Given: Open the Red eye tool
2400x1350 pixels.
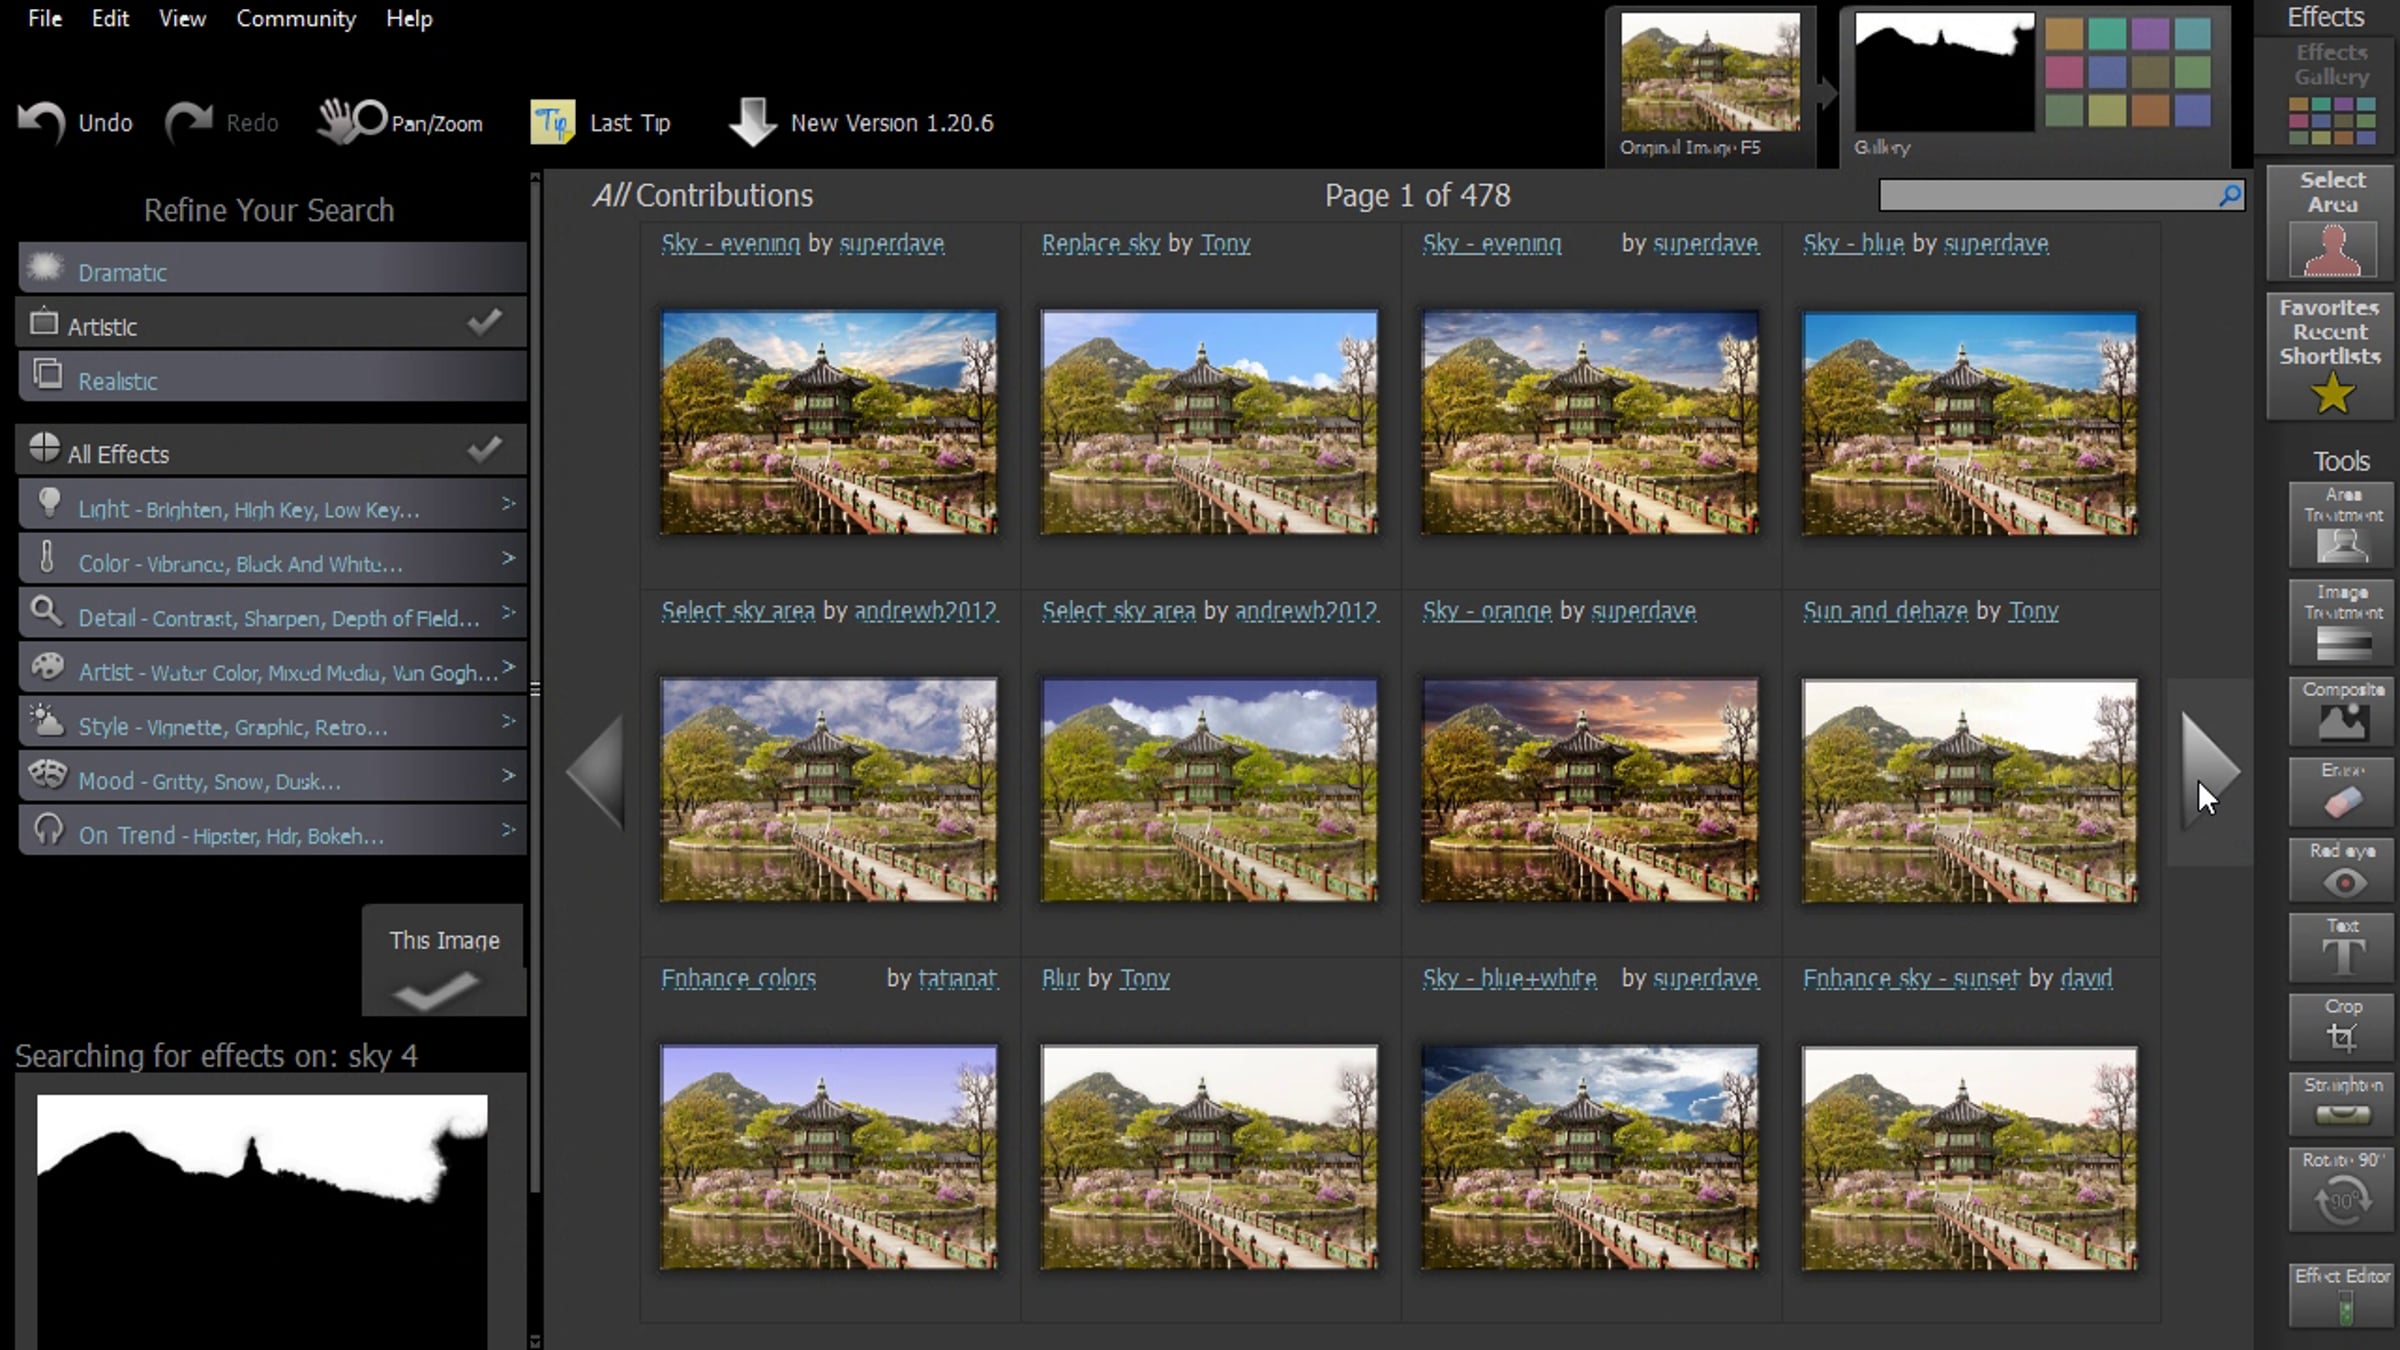Looking at the screenshot, I should pyautogui.click(x=2342, y=872).
